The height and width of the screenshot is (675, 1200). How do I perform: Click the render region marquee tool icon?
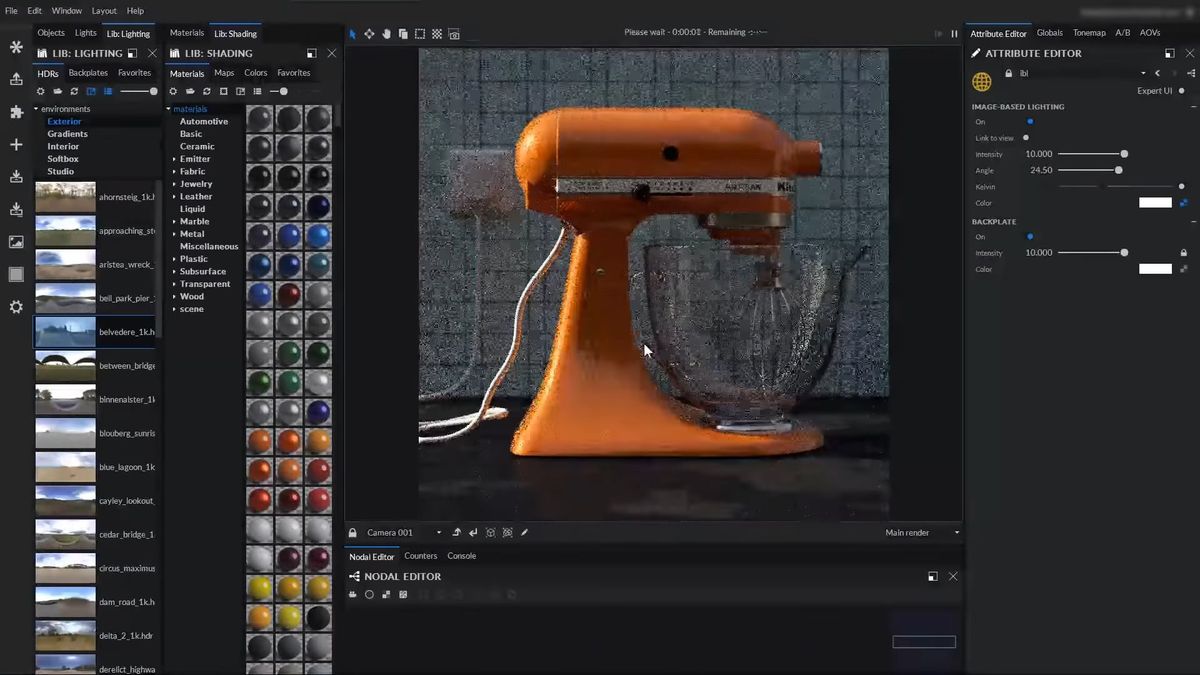(420, 34)
